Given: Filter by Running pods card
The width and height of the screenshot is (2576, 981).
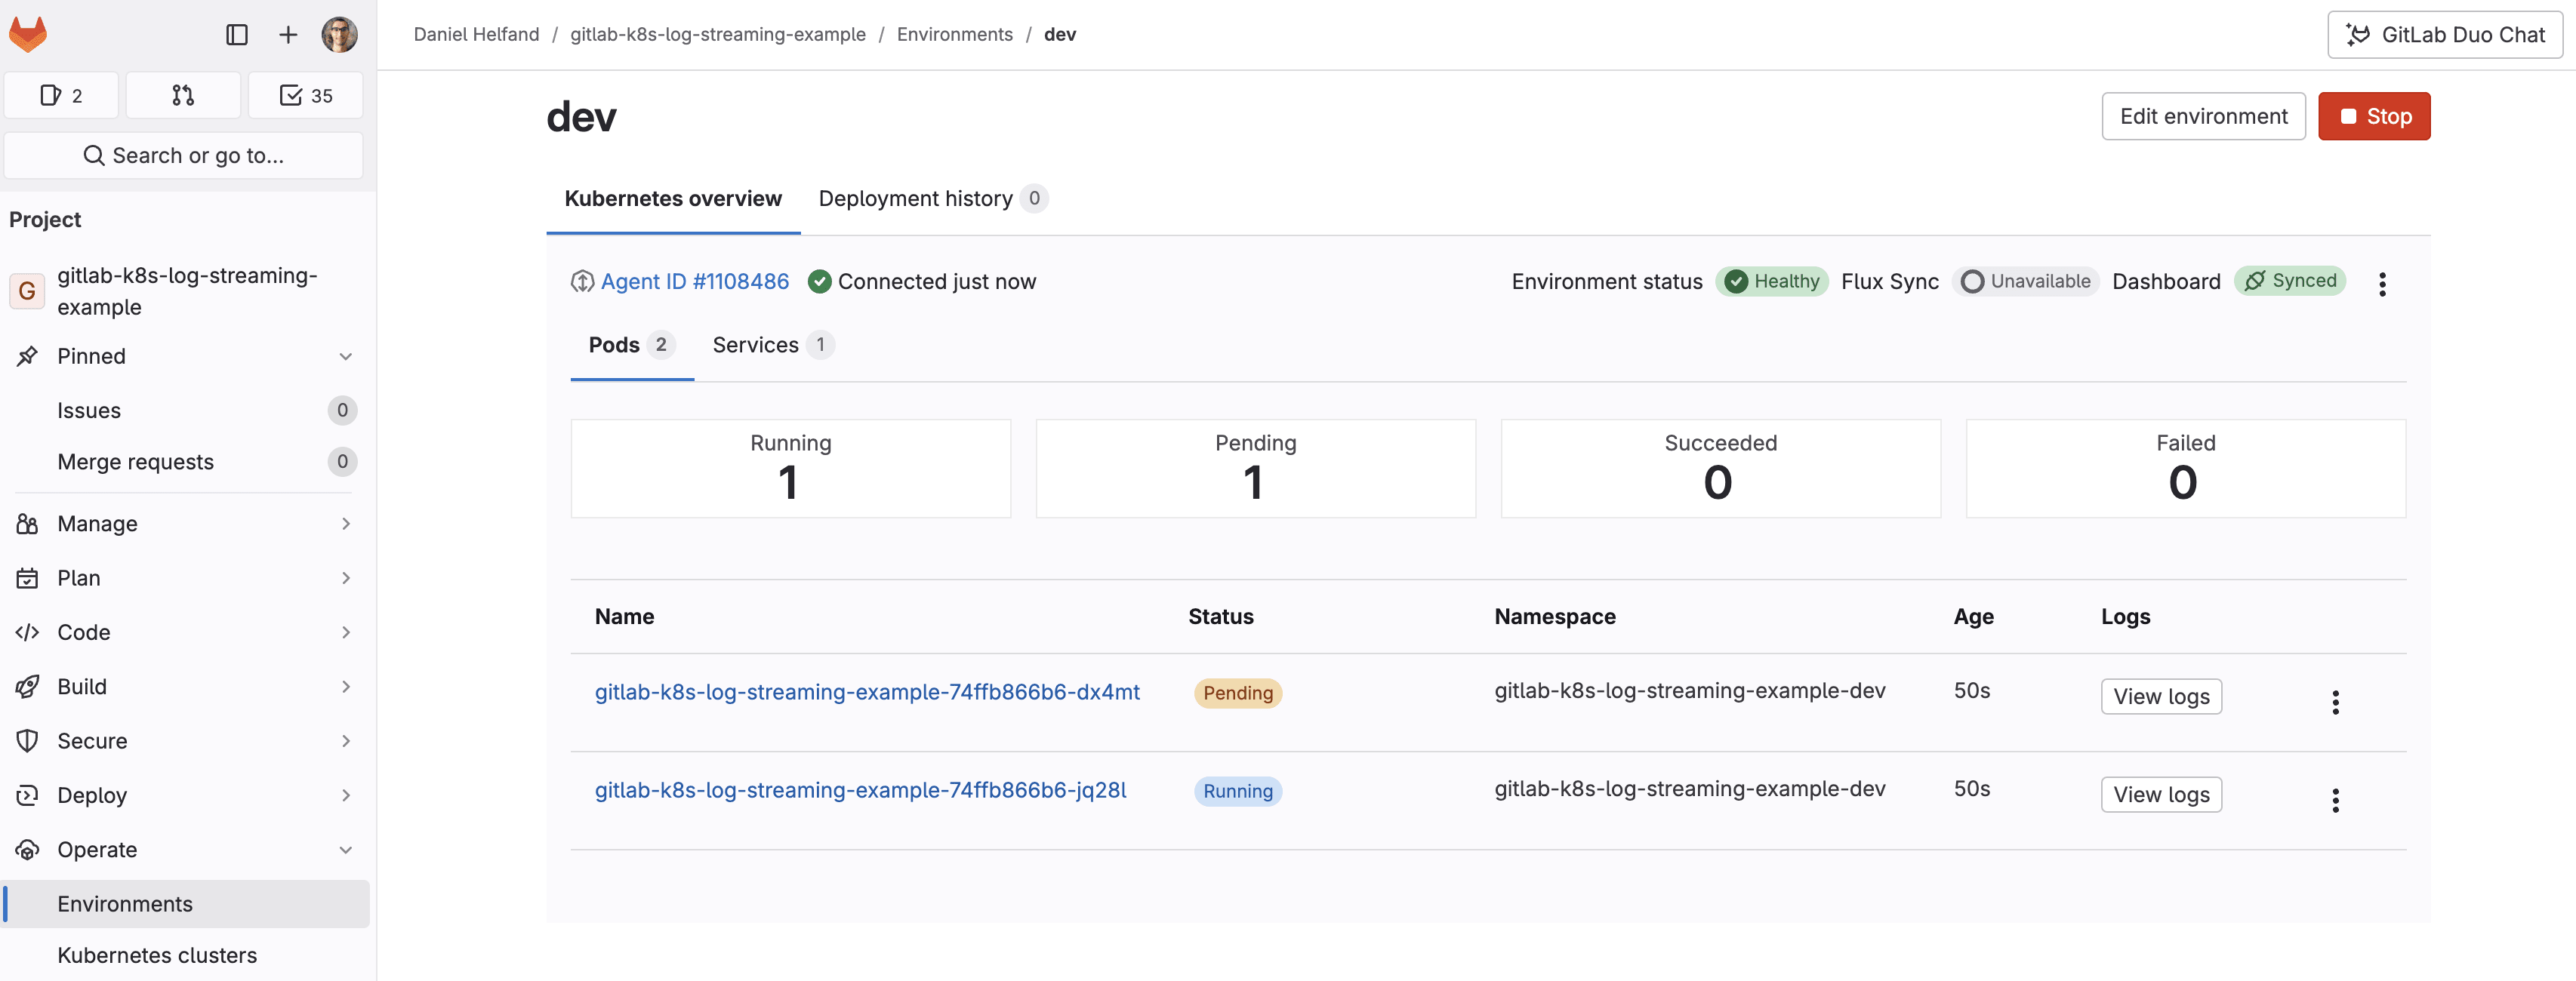Looking at the screenshot, I should coord(791,468).
